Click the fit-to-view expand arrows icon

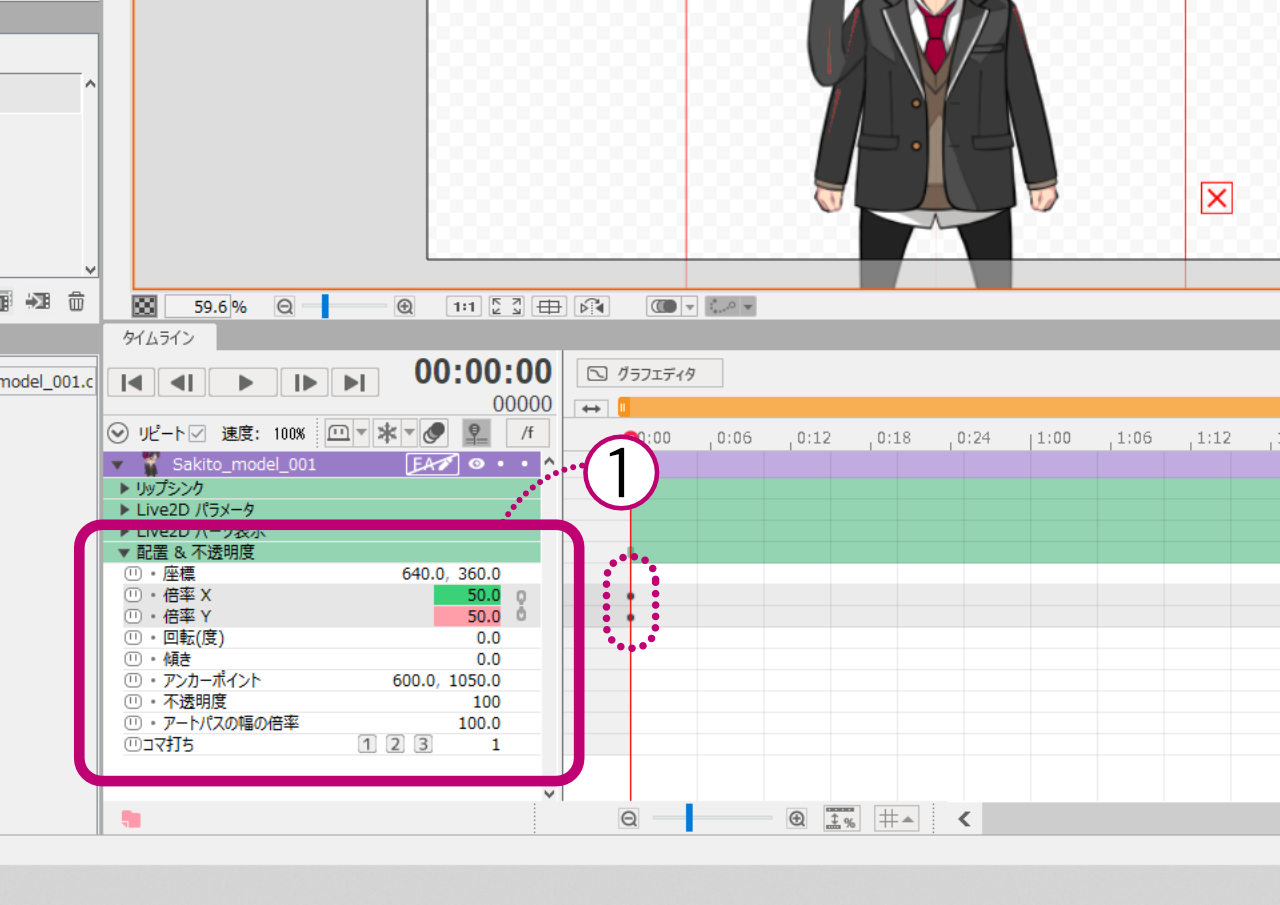(506, 307)
